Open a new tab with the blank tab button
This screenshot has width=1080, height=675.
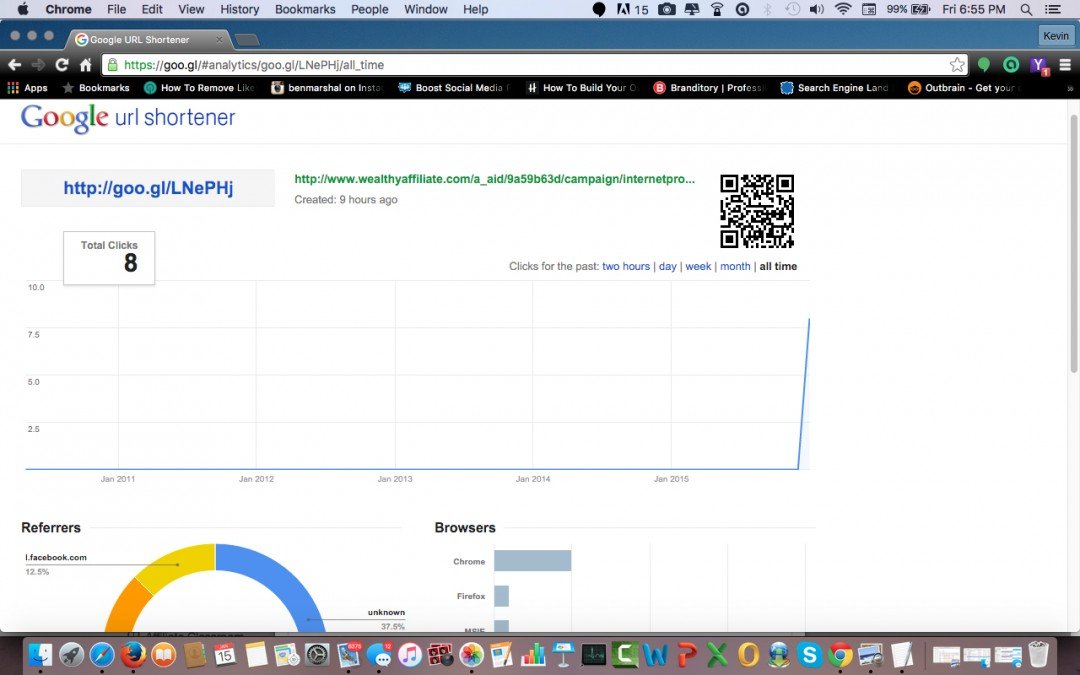(247, 40)
